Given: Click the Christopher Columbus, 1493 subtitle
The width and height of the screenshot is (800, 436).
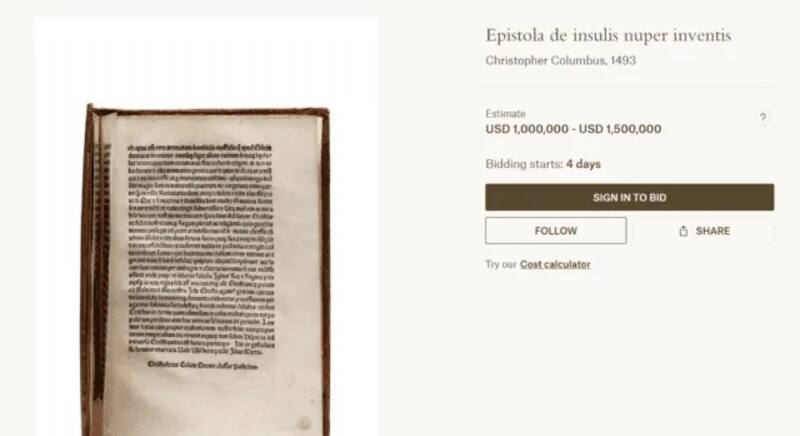Looking at the screenshot, I should point(560,60).
